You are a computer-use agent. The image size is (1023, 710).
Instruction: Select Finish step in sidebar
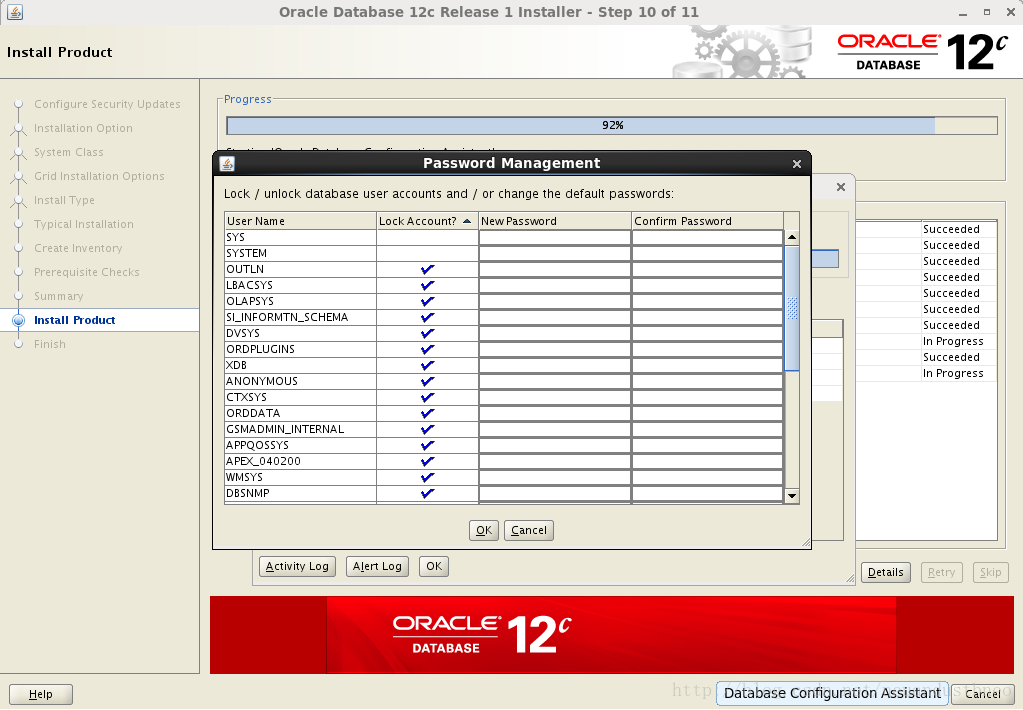(x=50, y=345)
